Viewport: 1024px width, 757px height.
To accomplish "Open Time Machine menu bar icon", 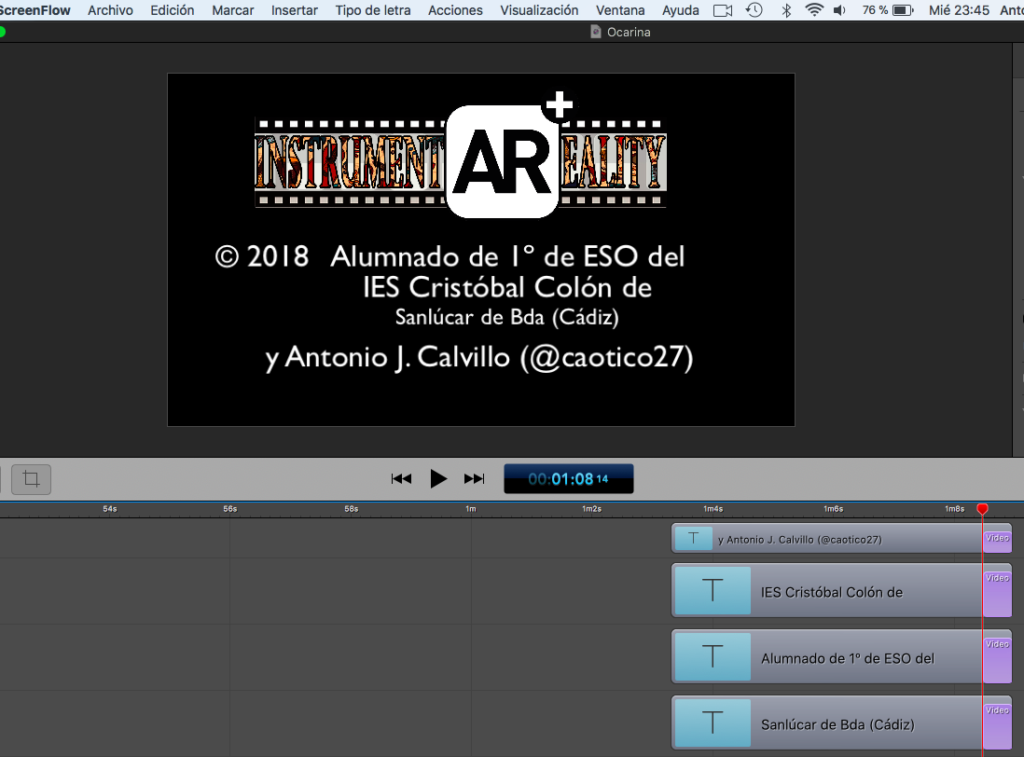I will [754, 10].
